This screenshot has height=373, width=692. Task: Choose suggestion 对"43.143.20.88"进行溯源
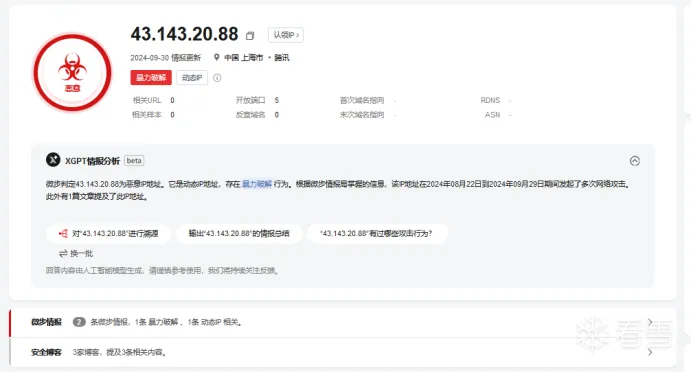[108, 234]
